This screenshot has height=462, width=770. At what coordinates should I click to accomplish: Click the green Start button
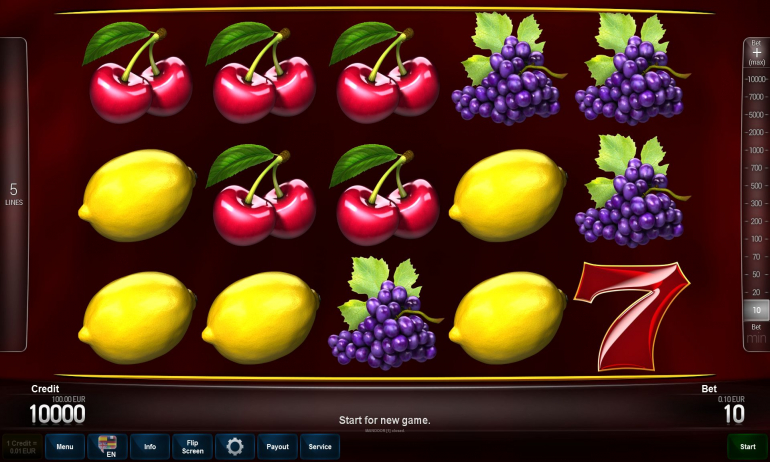tap(747, 446)
